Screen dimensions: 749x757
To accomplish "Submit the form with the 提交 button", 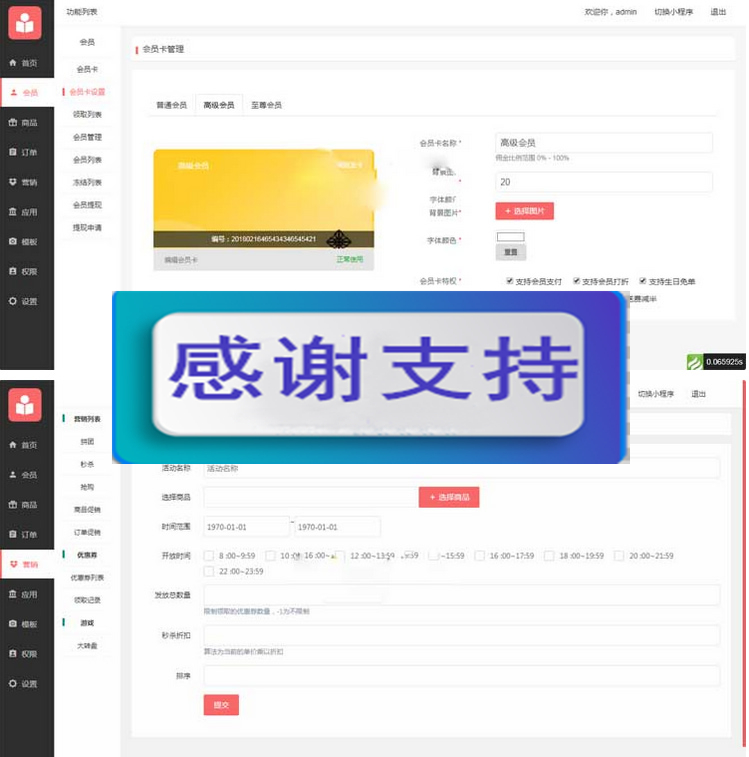I will [x=221, y=705].
